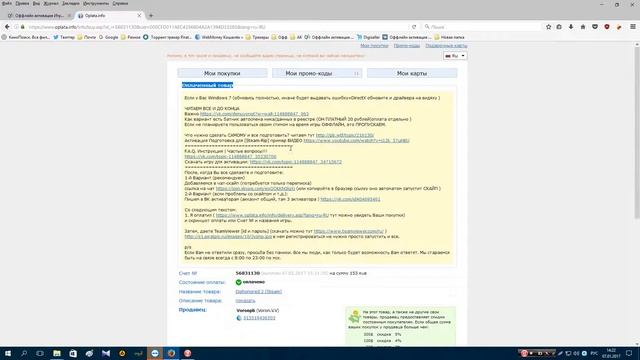
Task: Open the Action Center notifications icon
Action: point(629,353)
